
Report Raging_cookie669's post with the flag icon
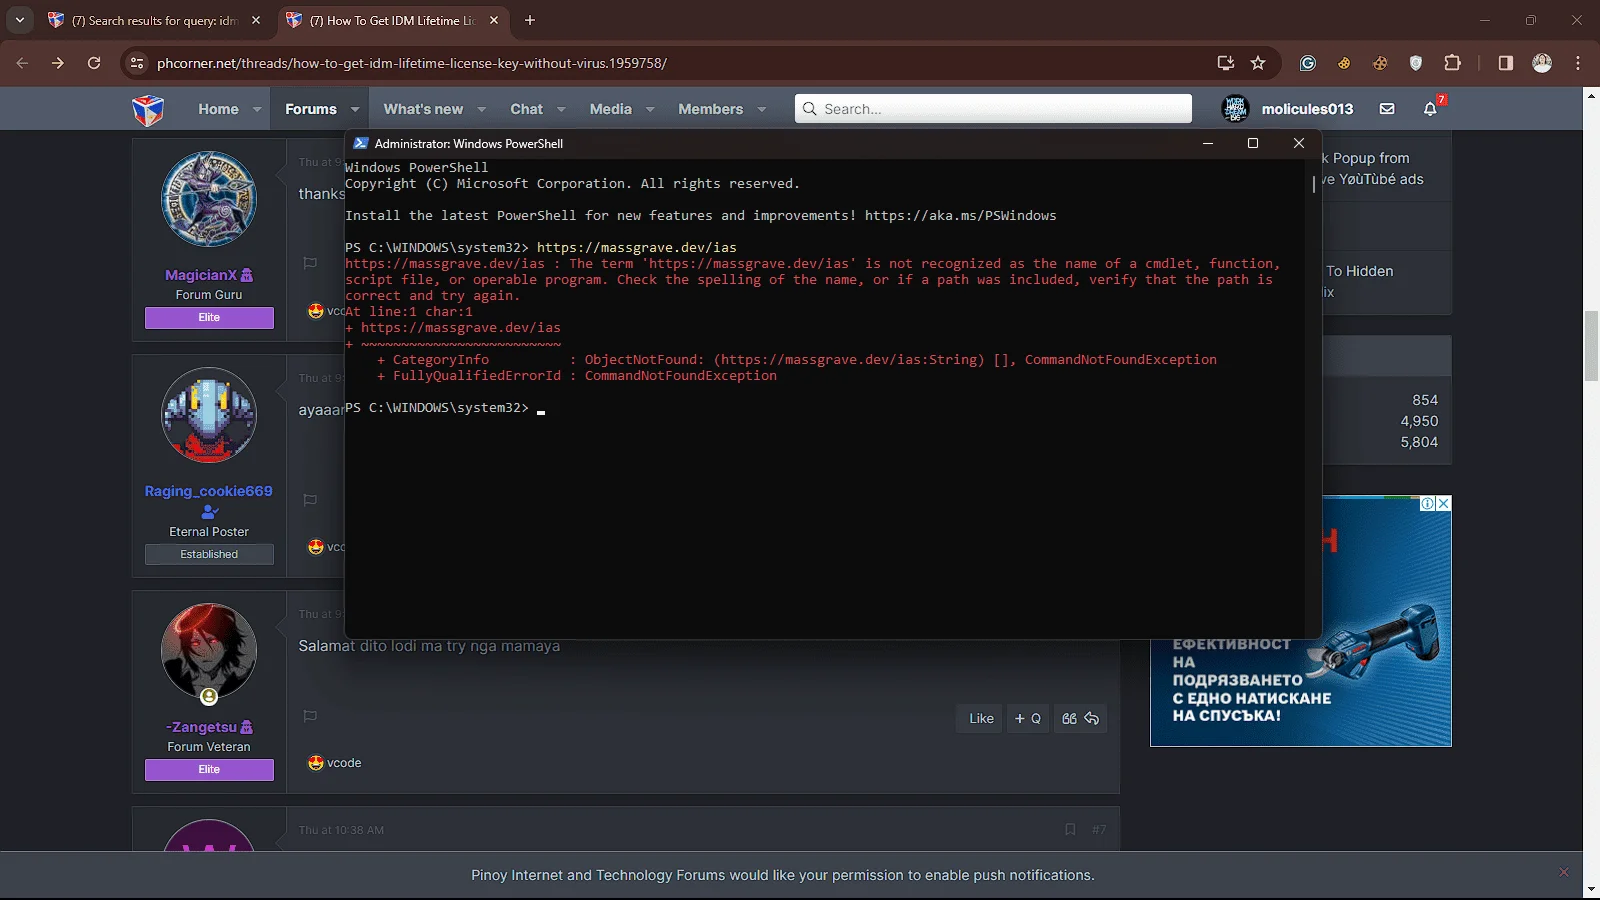(x=310, y=500)
